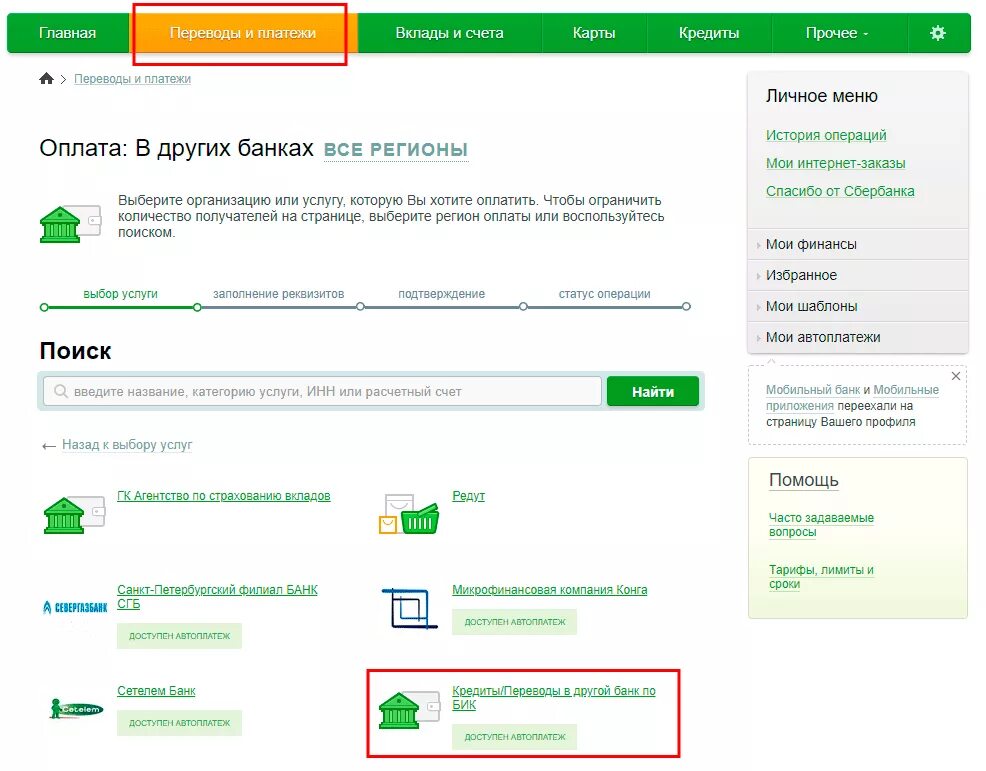Click Доступен автоплатеж badge under Сетелем Банк

coord(179,723)
